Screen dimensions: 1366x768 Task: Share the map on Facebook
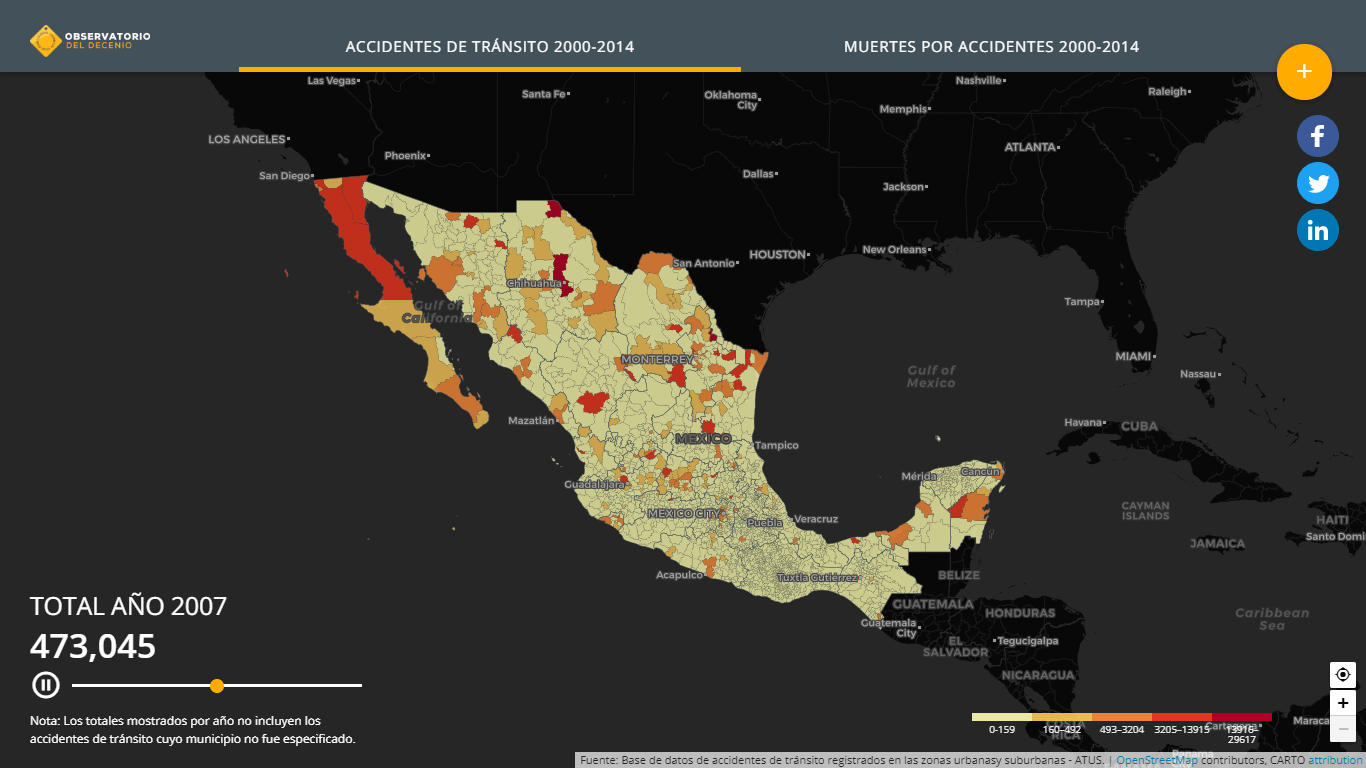pos(1317,136)
